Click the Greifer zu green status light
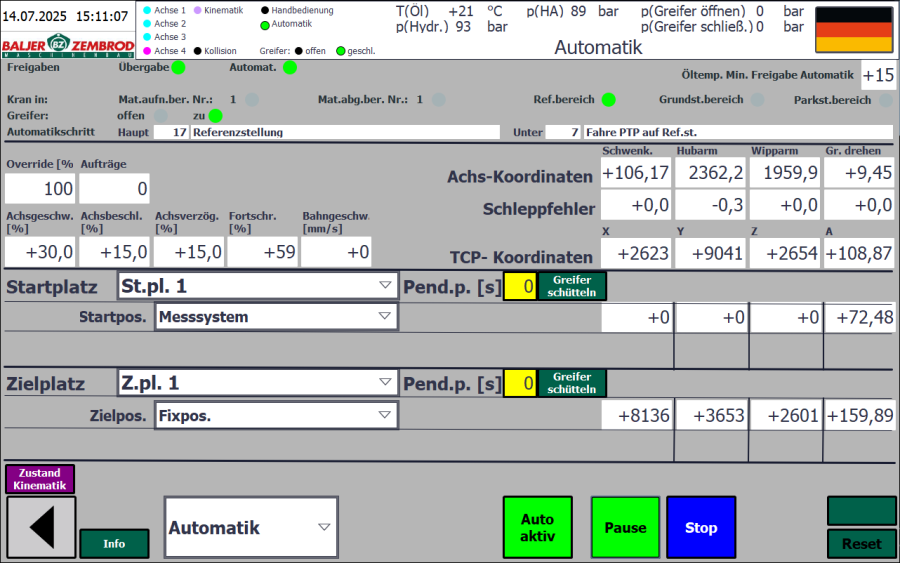The width and height of the screenshot is (900, 563). [x=215, y=116]
